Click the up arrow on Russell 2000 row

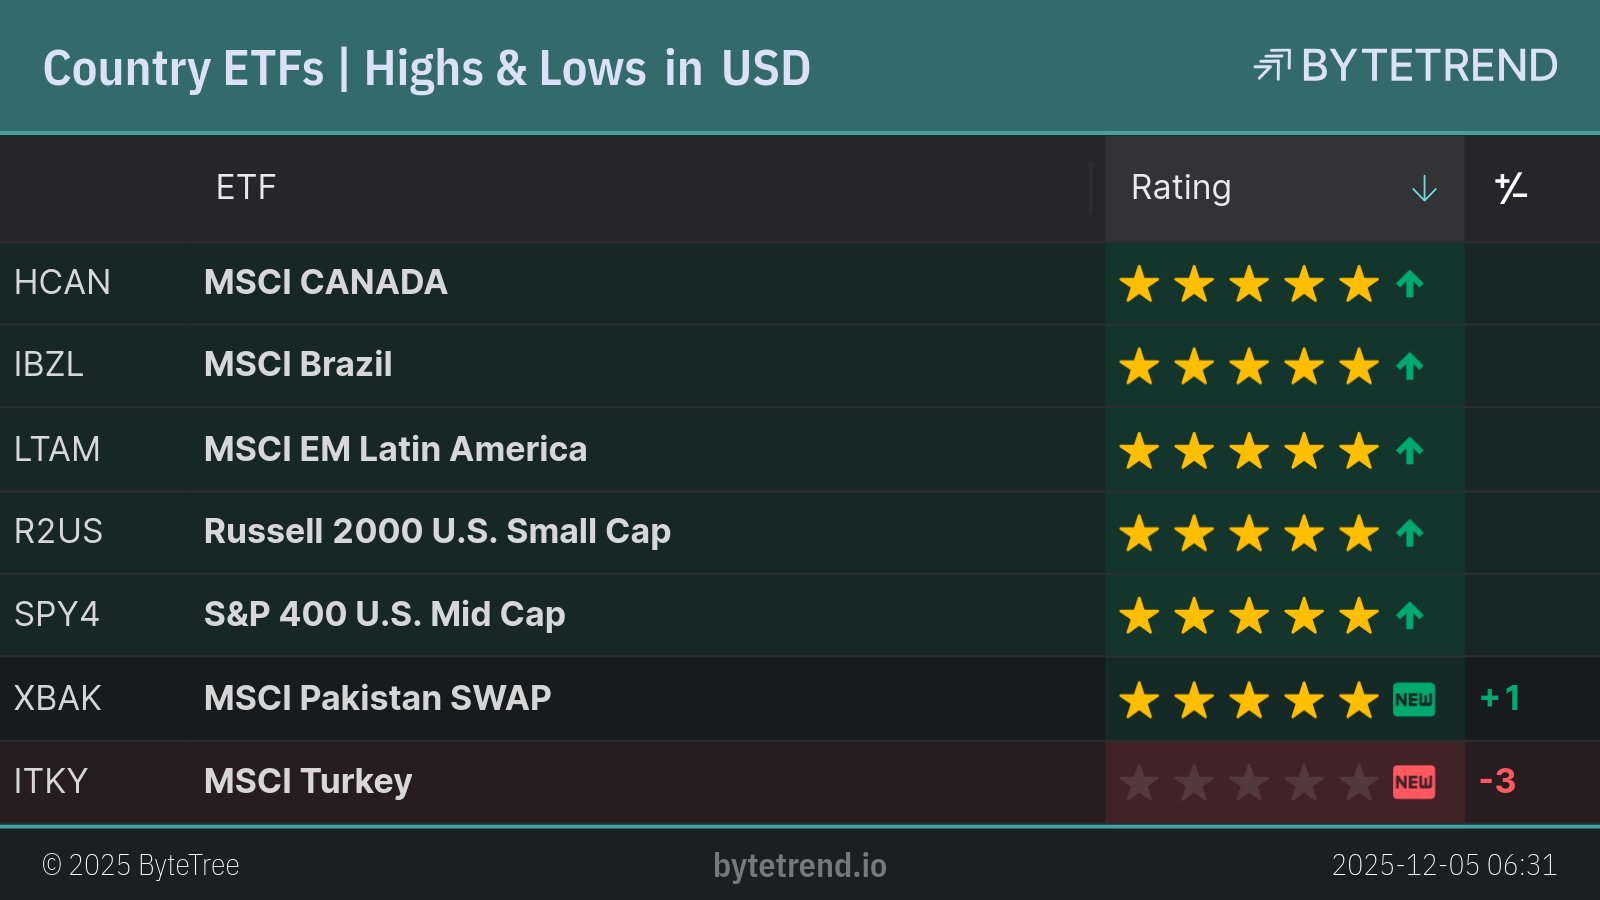(1410, 534)
